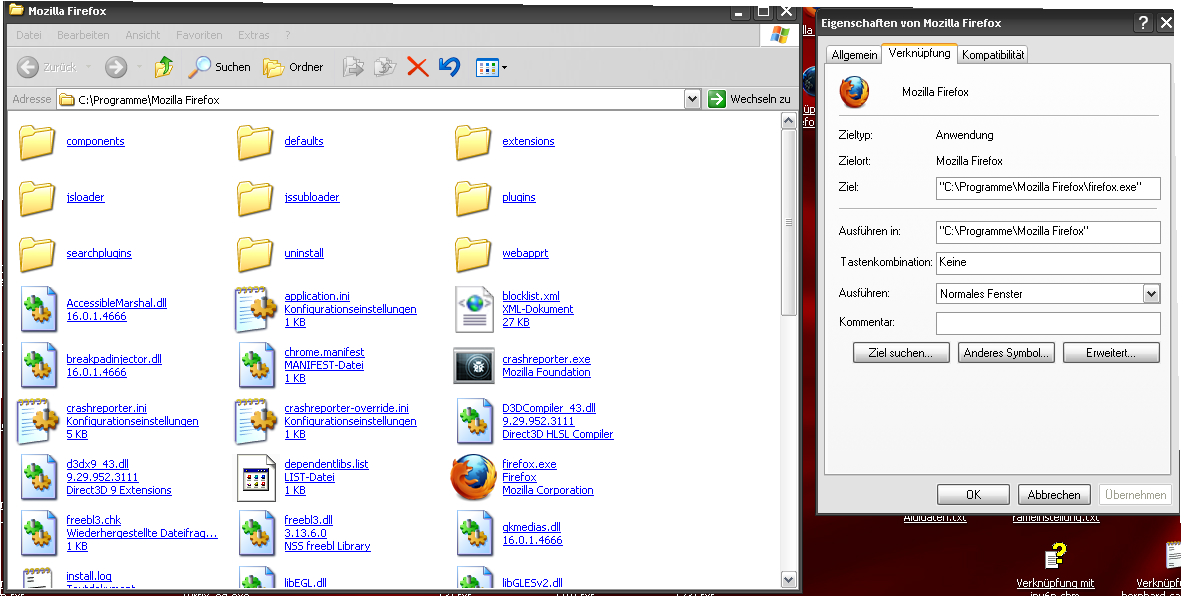
Task: Open the Suchen search tool
Action: 220,67
